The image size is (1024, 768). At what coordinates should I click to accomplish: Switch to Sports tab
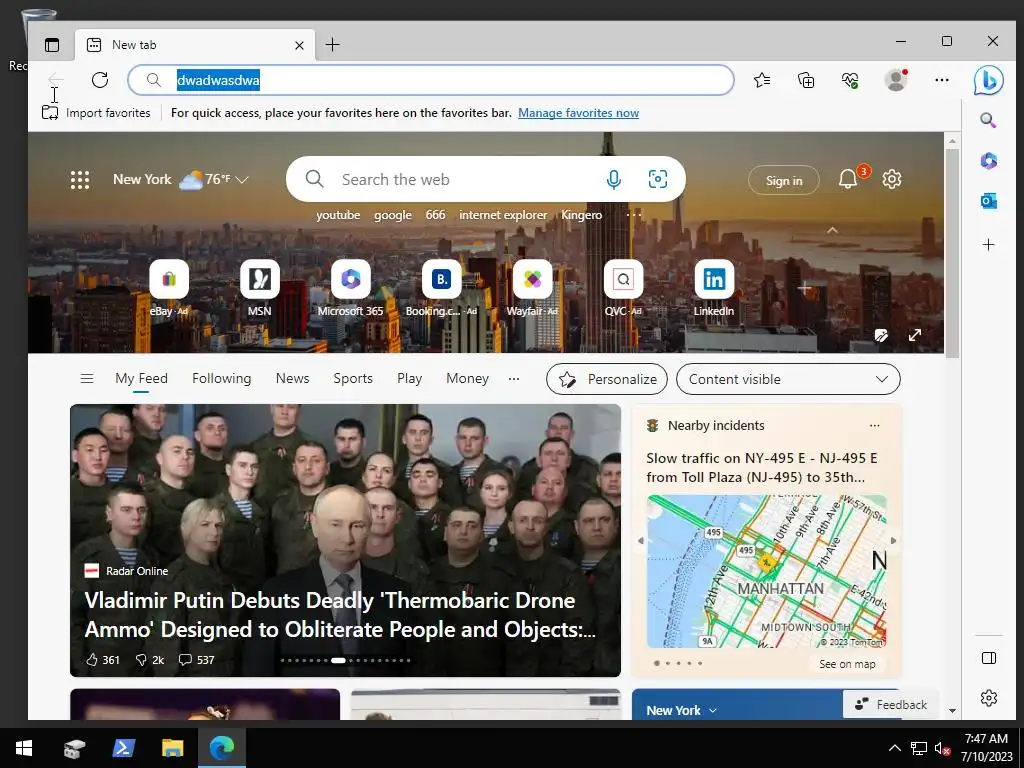(353, 378)
